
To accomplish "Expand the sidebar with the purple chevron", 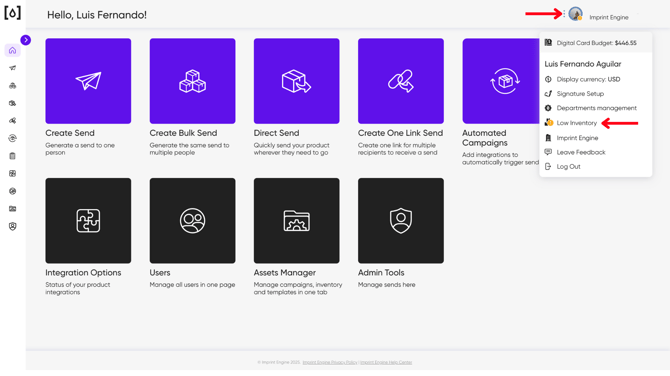I will click(26, 40).
